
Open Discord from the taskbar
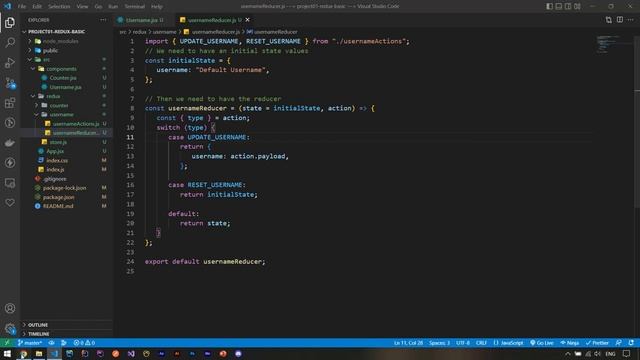click(238, 354)
